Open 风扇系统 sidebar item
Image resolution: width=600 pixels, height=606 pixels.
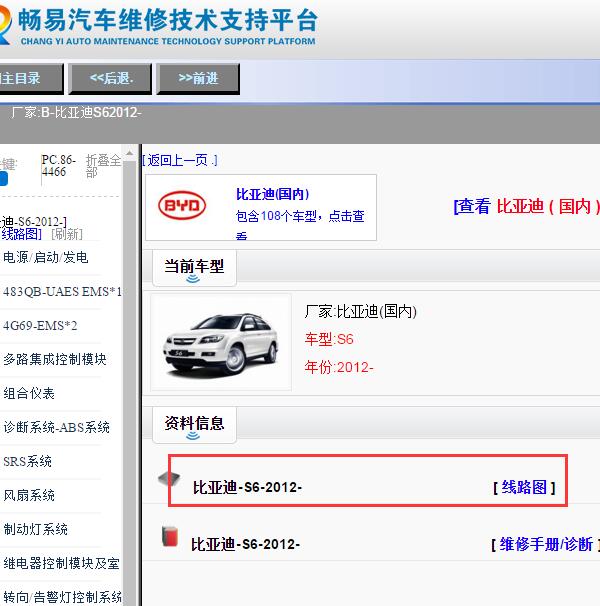point(29,495)
